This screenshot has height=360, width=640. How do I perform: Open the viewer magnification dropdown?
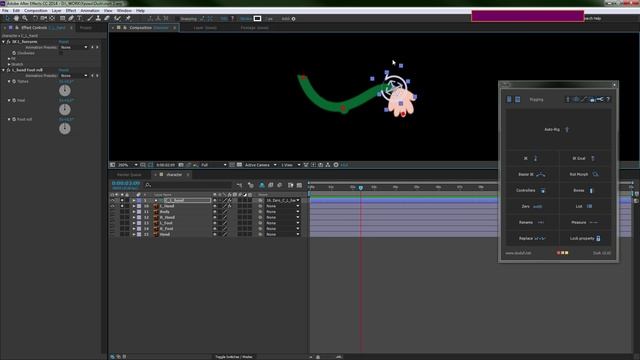click(x=128, y=165)
